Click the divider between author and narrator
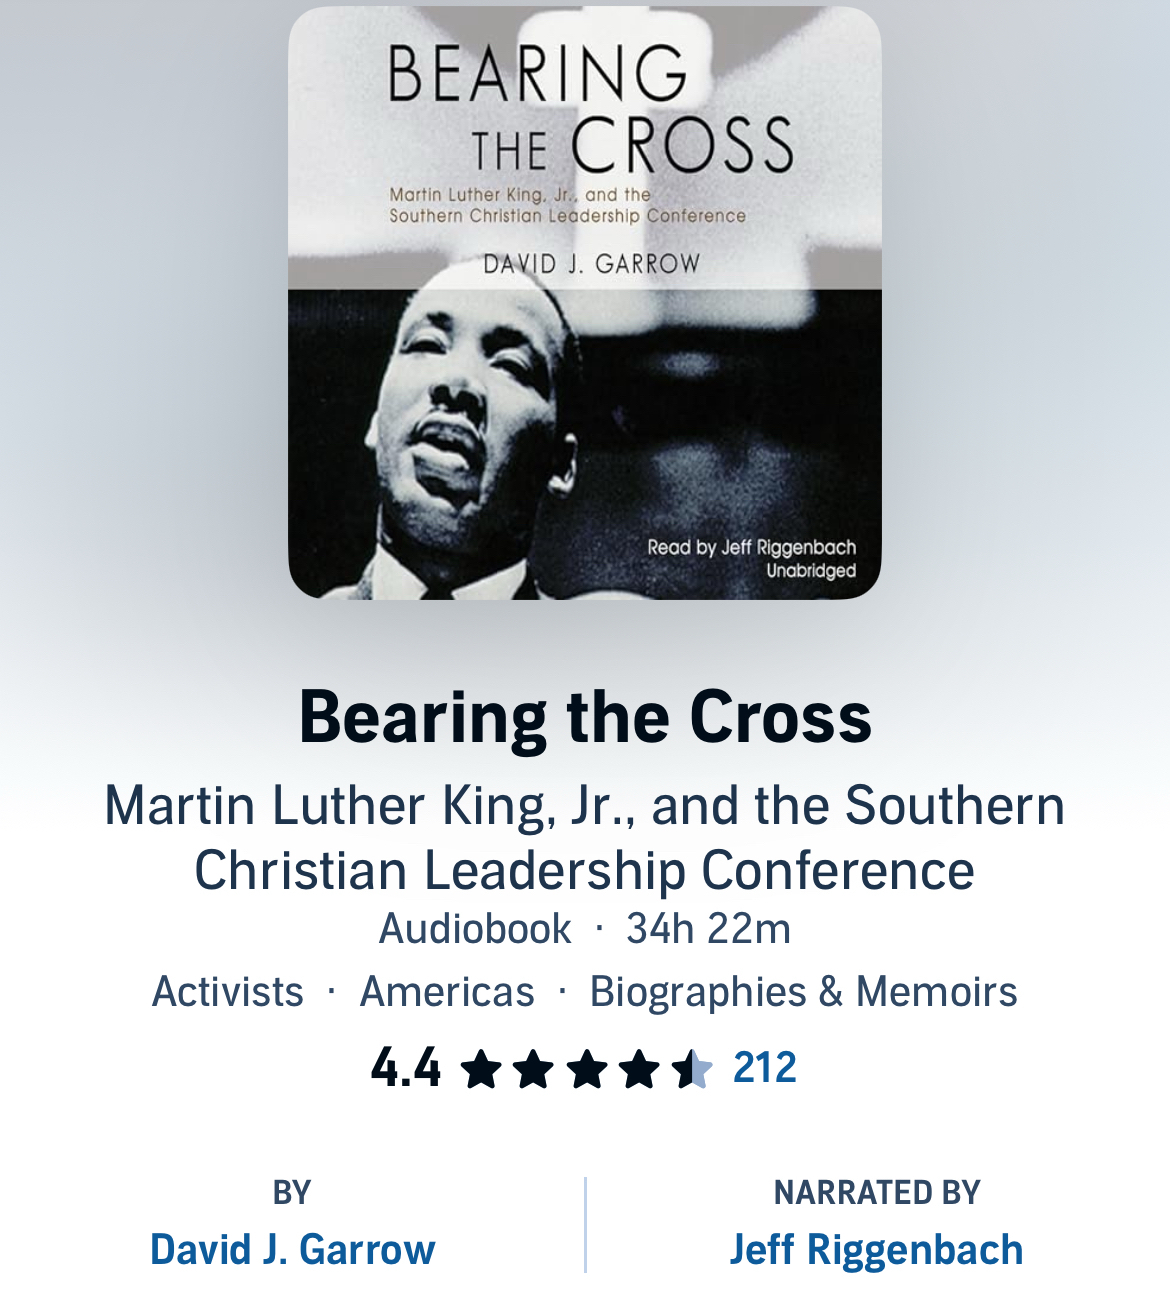Screen dimensions: 1170x1314 tap(586, 1225)
